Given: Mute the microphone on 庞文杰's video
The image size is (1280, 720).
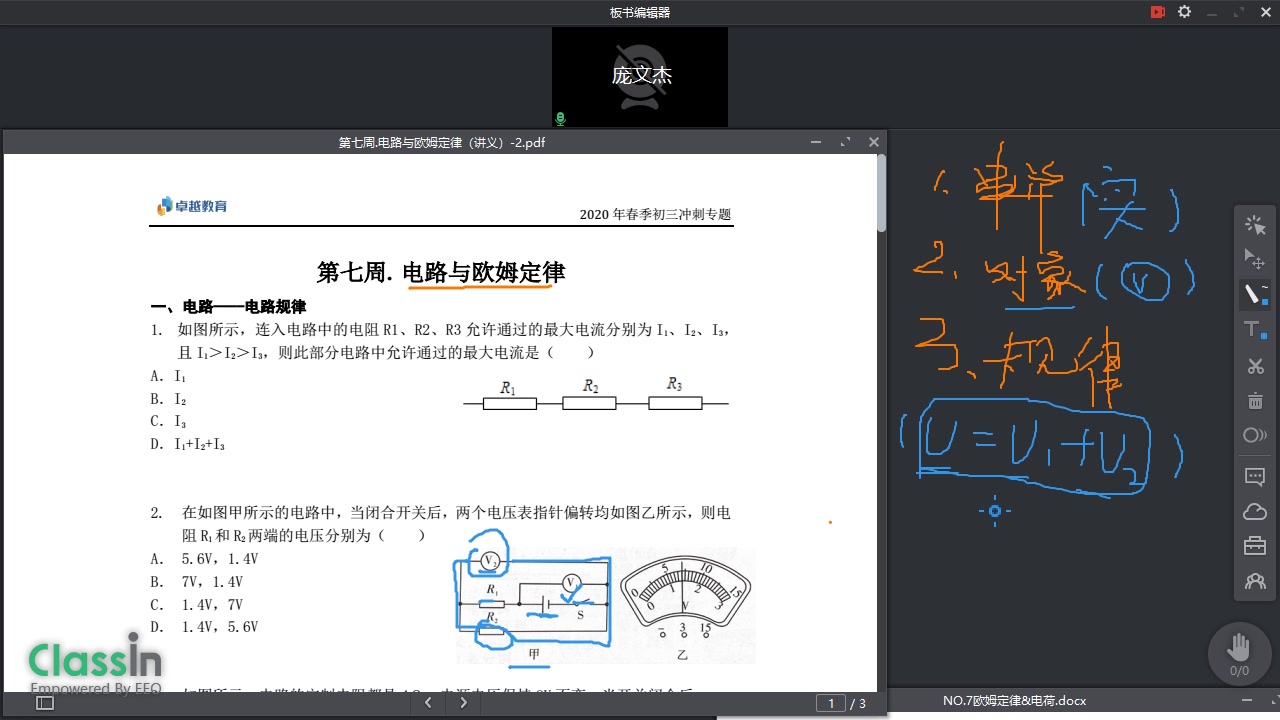Looking at the screenshot, I should coord(560,117).
